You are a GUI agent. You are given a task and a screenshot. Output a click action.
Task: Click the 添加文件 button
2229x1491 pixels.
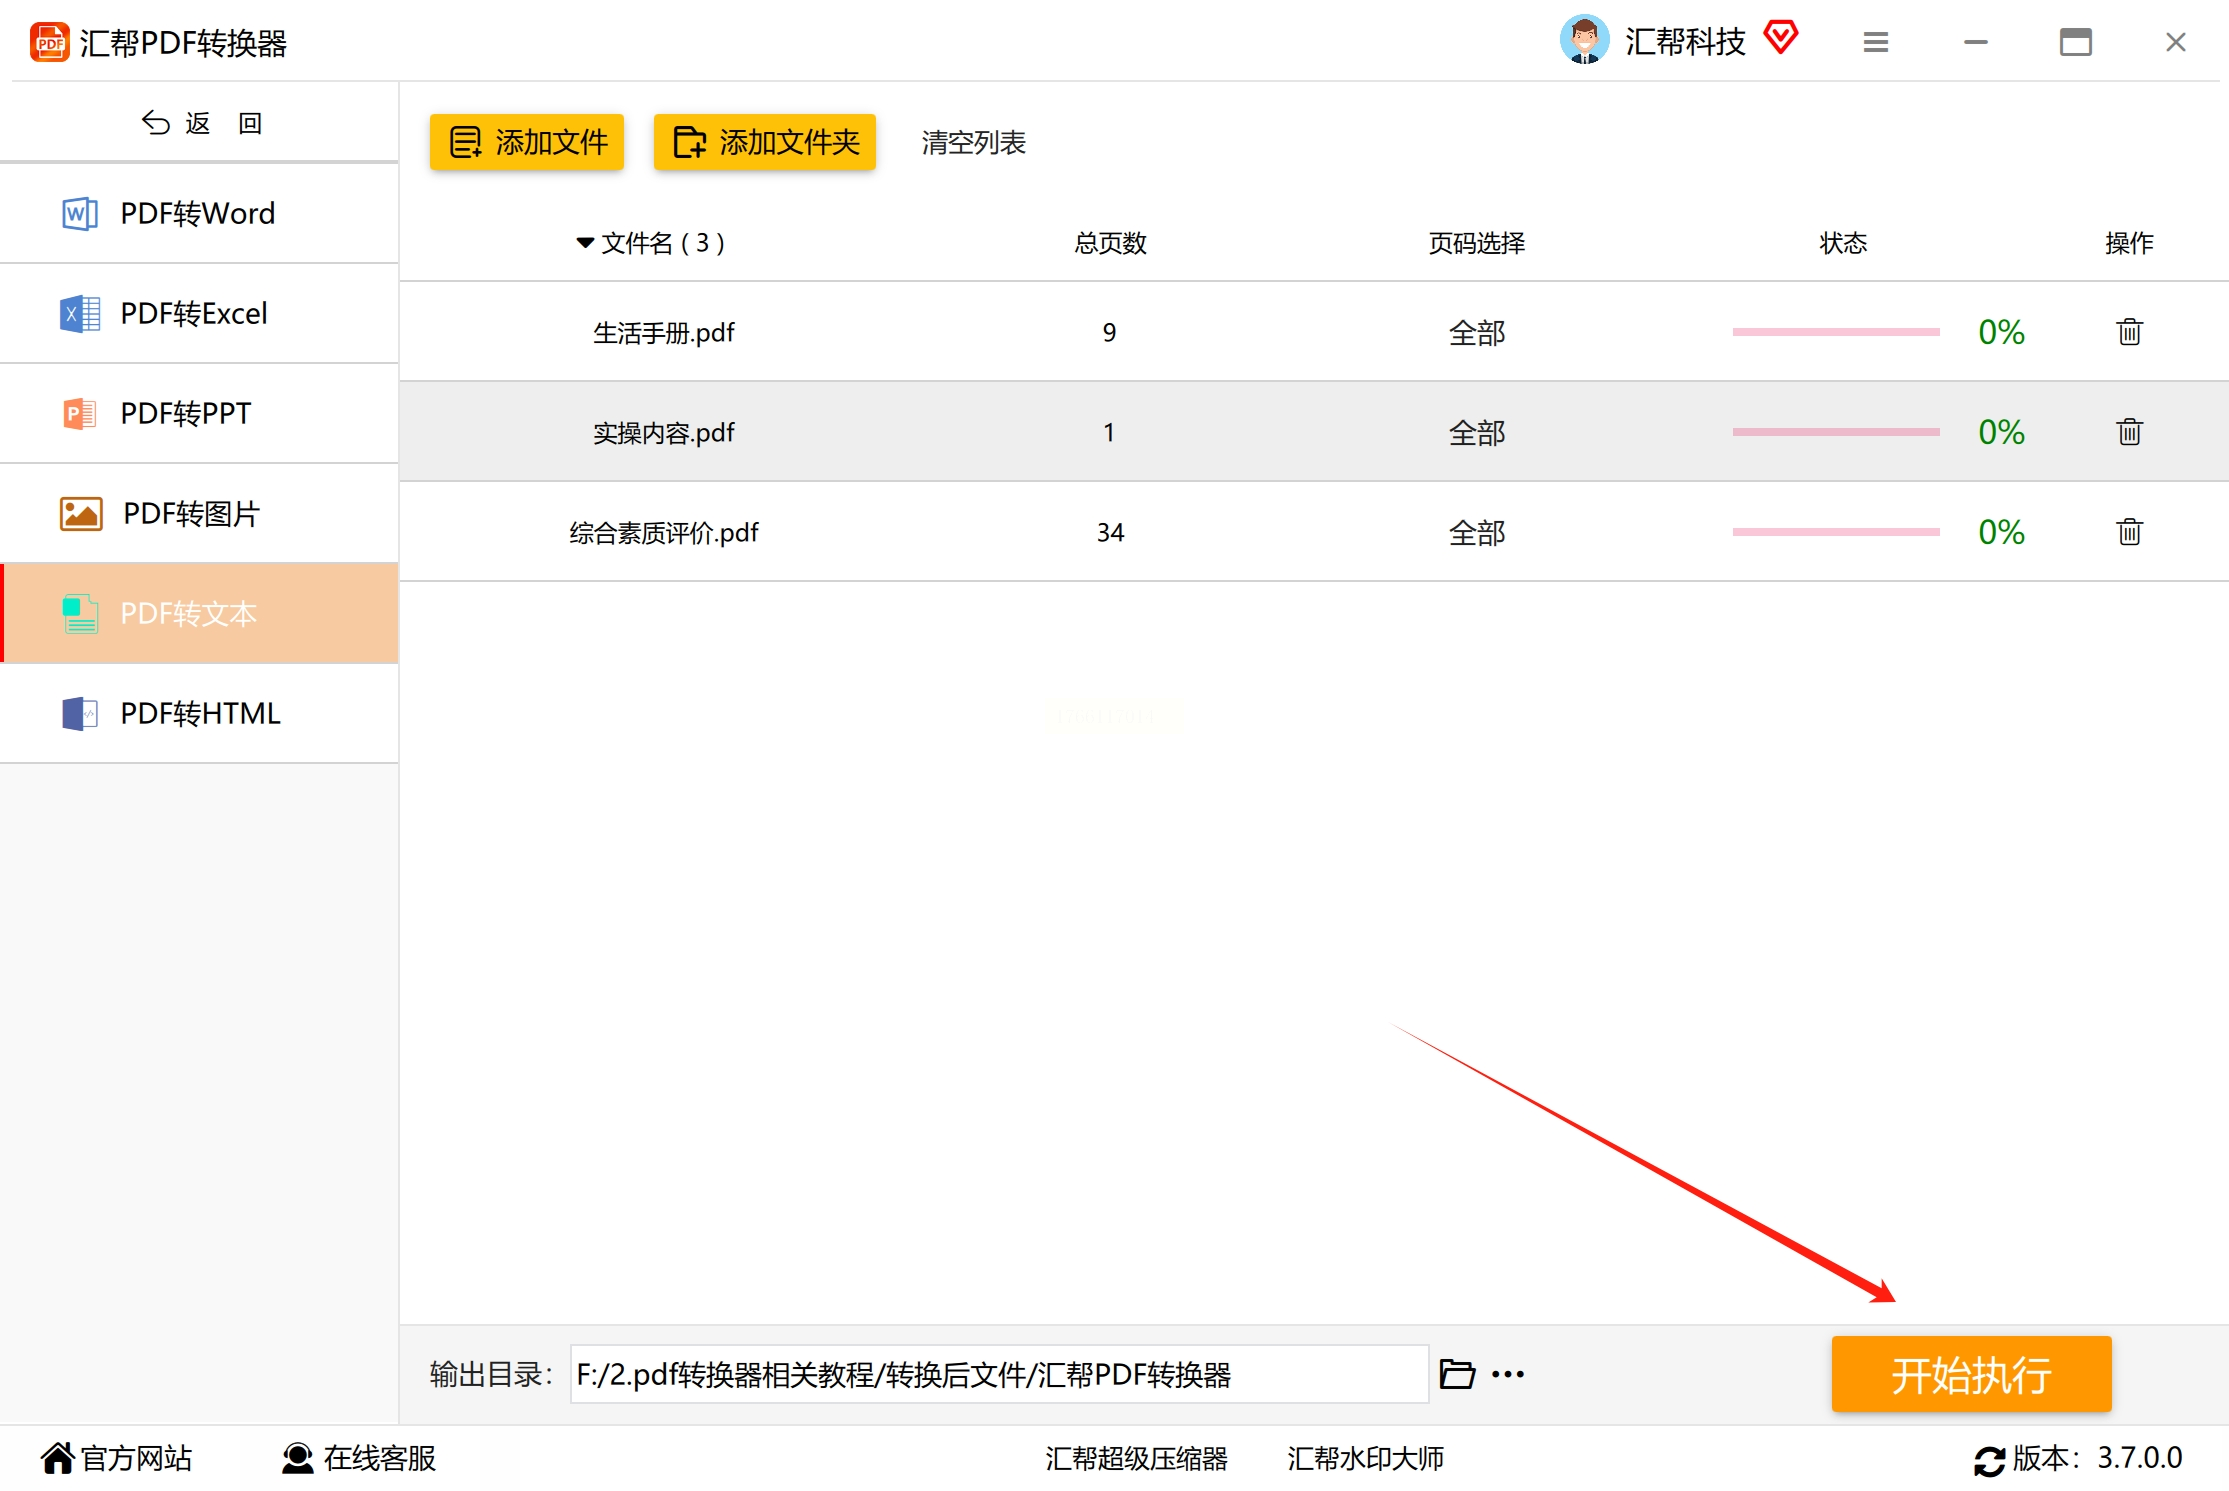point(527,143)
